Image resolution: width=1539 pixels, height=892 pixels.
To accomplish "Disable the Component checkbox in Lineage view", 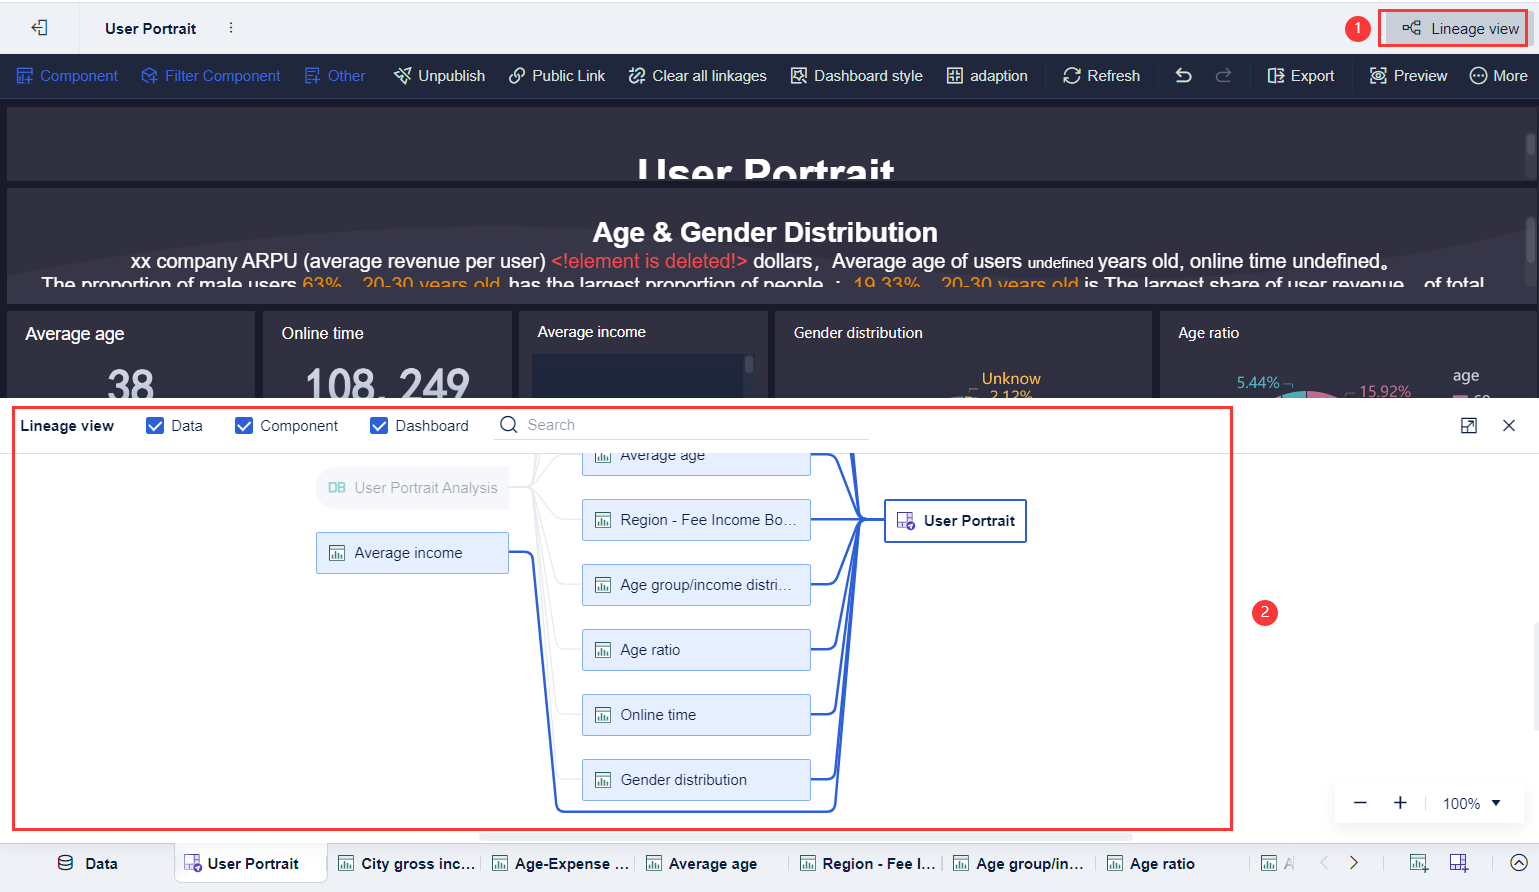I will 244,425.
